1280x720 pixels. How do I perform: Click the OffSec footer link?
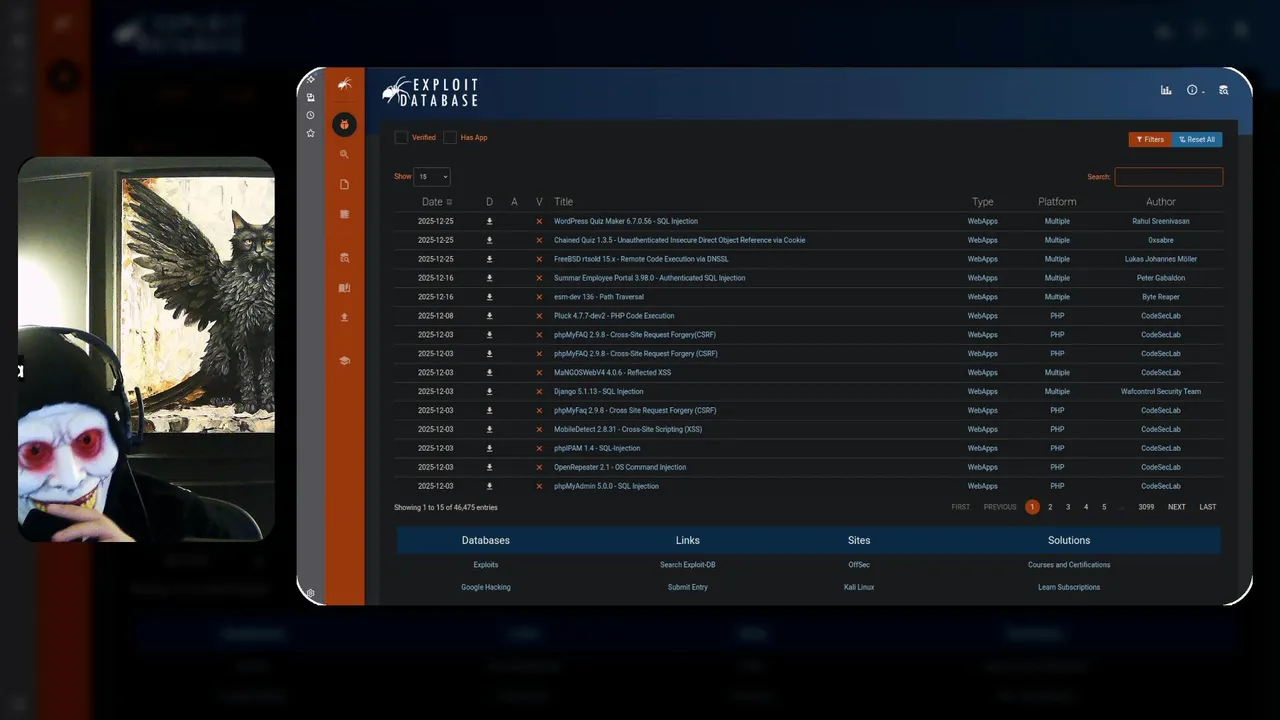coord(859,565)
